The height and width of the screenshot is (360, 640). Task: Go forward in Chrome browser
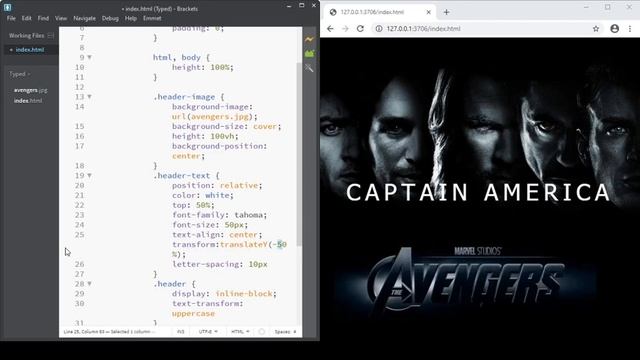click(x=345, y=29)
